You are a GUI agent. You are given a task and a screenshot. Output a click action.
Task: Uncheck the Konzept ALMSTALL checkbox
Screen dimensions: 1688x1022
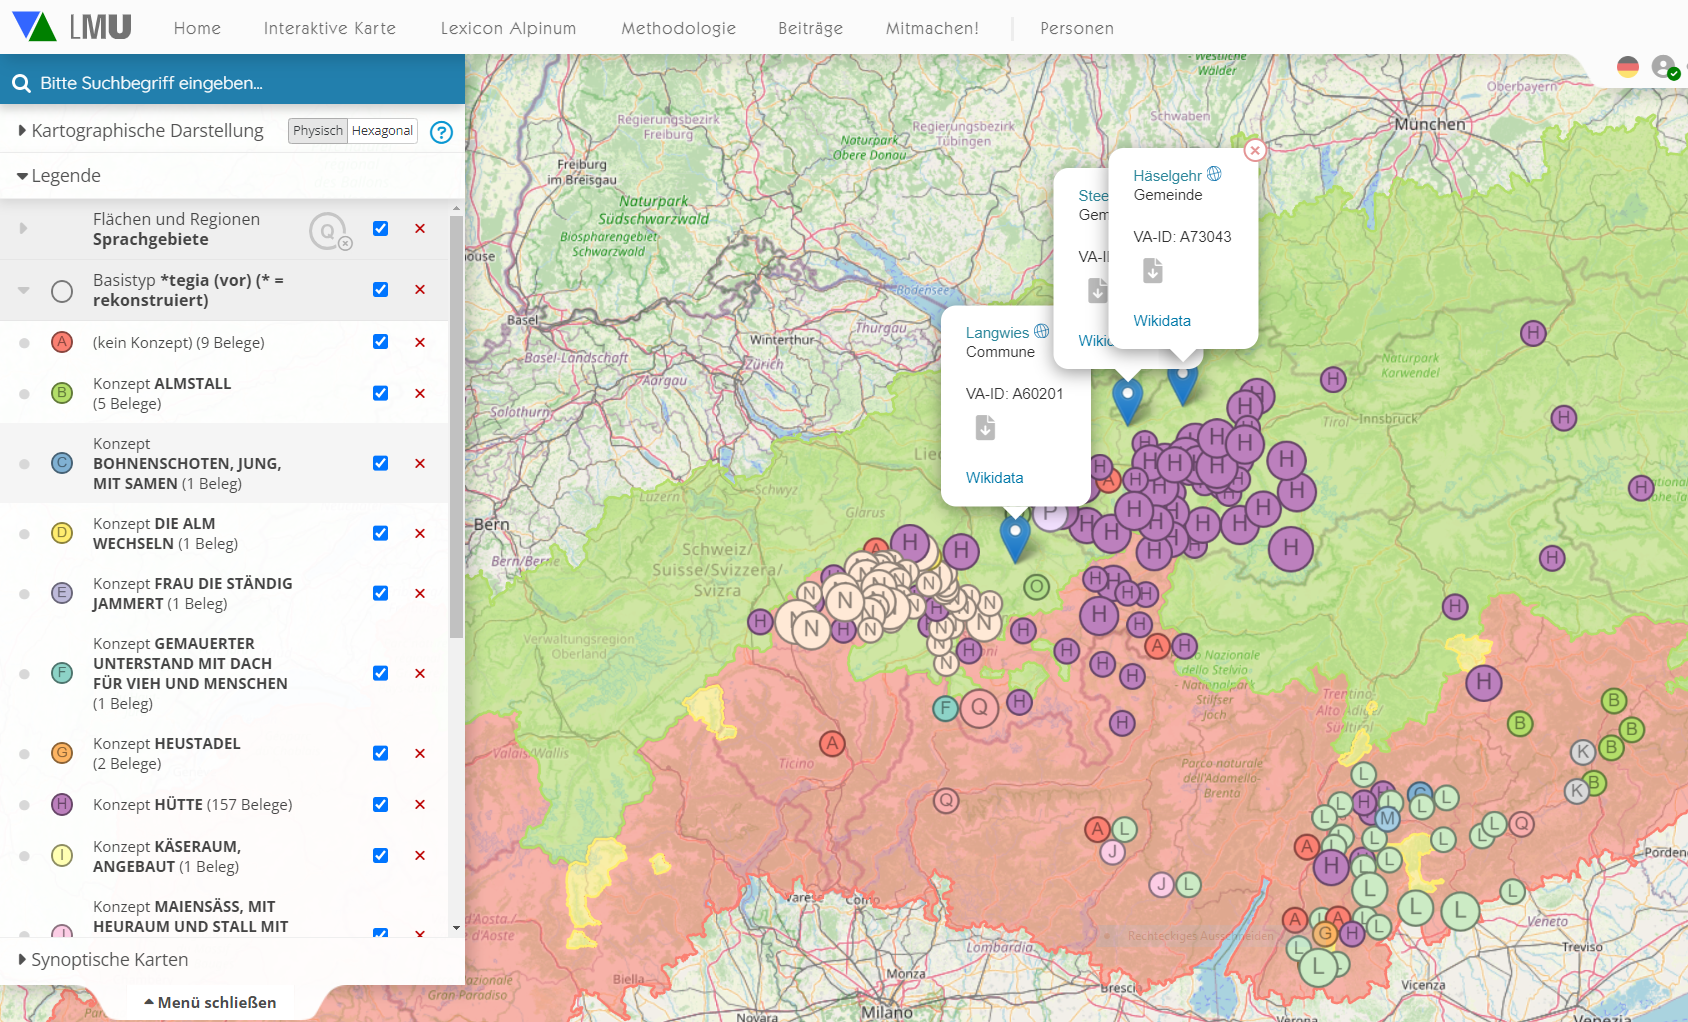pyautogui.click(x=381, y=393)
